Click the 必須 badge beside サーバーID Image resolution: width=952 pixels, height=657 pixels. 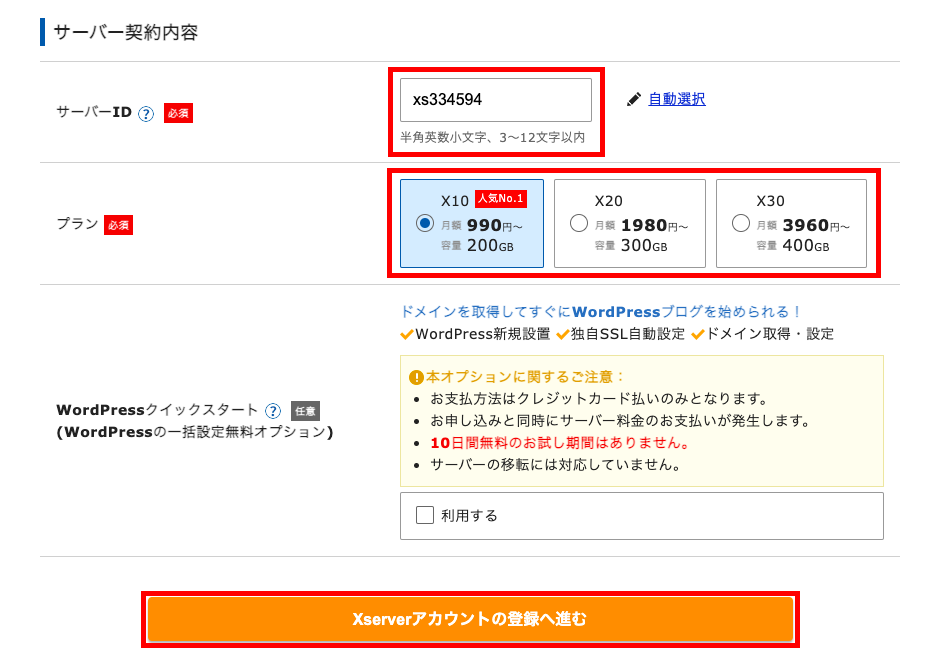coord(178,113)
